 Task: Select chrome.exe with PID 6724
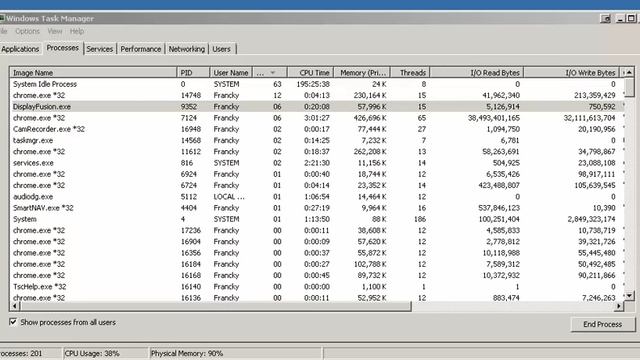pos(317,185)
